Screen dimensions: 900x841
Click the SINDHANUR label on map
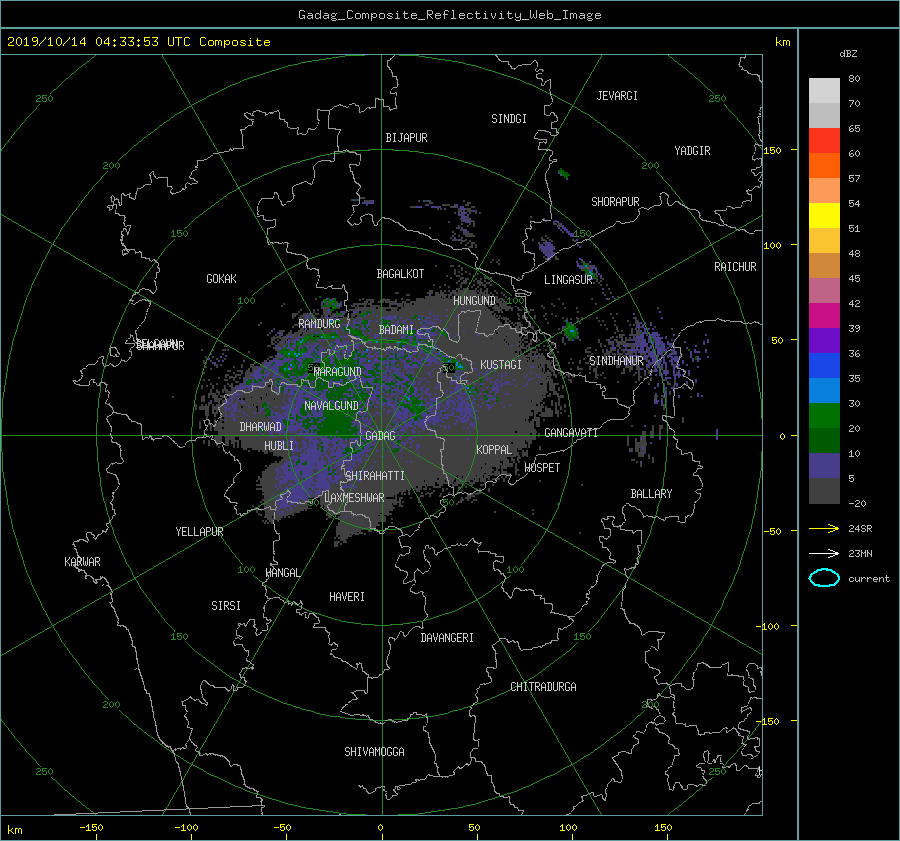tap(616, 361)
